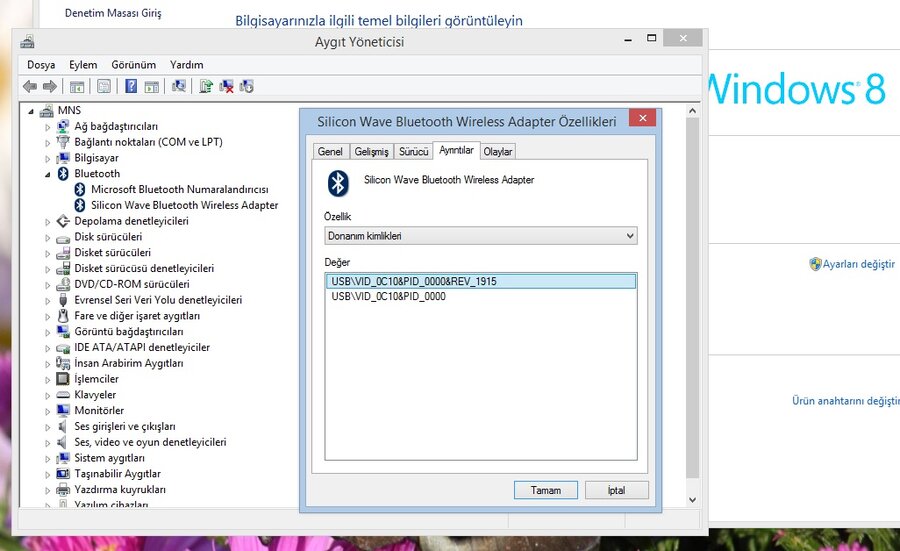
Task: Open the Eylem menu
Action: tap(83, 65)
